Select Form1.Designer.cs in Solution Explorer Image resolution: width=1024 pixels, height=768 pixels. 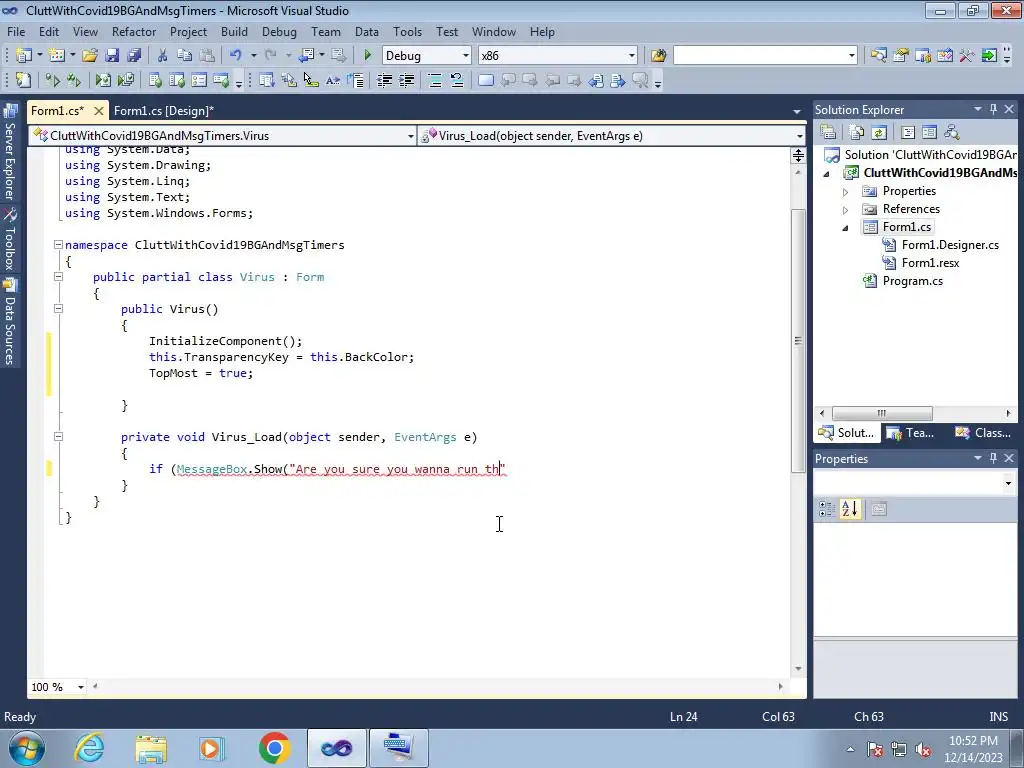pyautogui.click(x=950, y=245)
